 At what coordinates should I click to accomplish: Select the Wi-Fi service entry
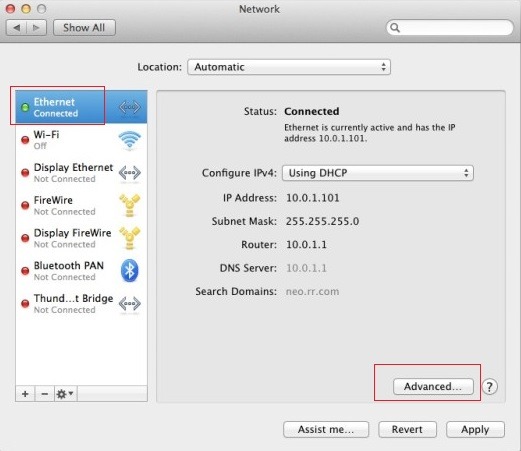[x=81, y=140]
